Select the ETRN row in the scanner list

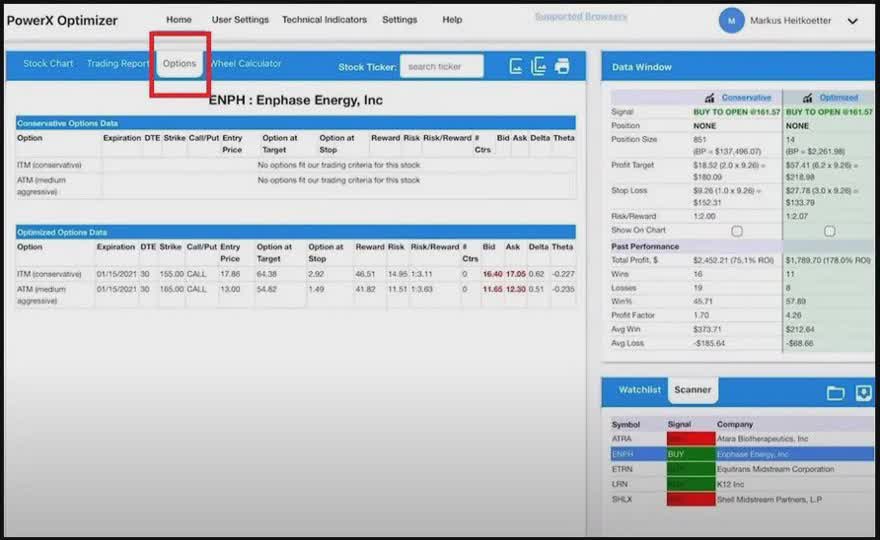[742, 469]
